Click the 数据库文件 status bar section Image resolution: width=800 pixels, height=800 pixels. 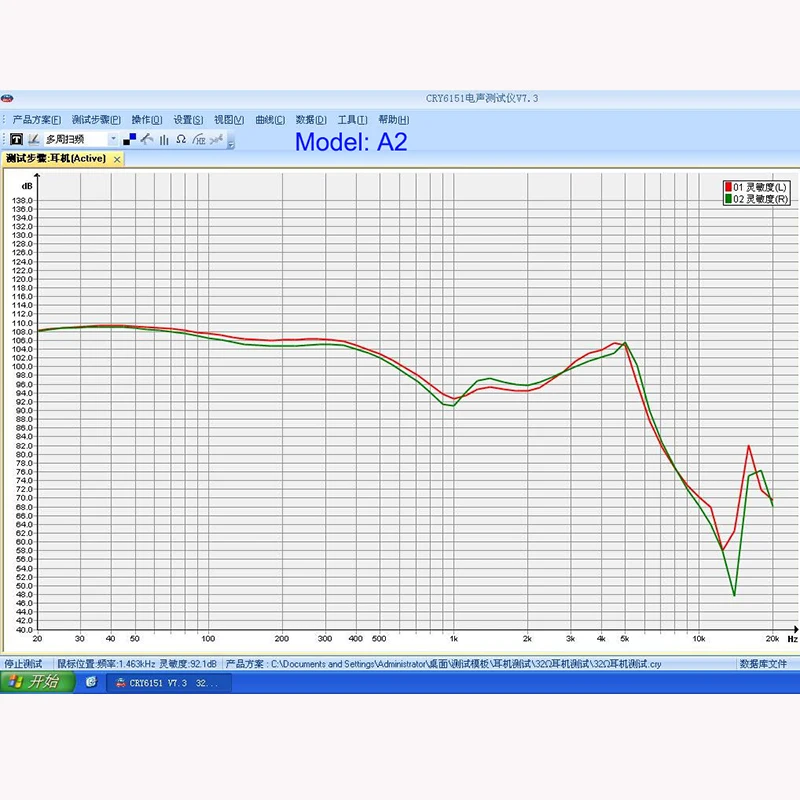click(763, 663)
